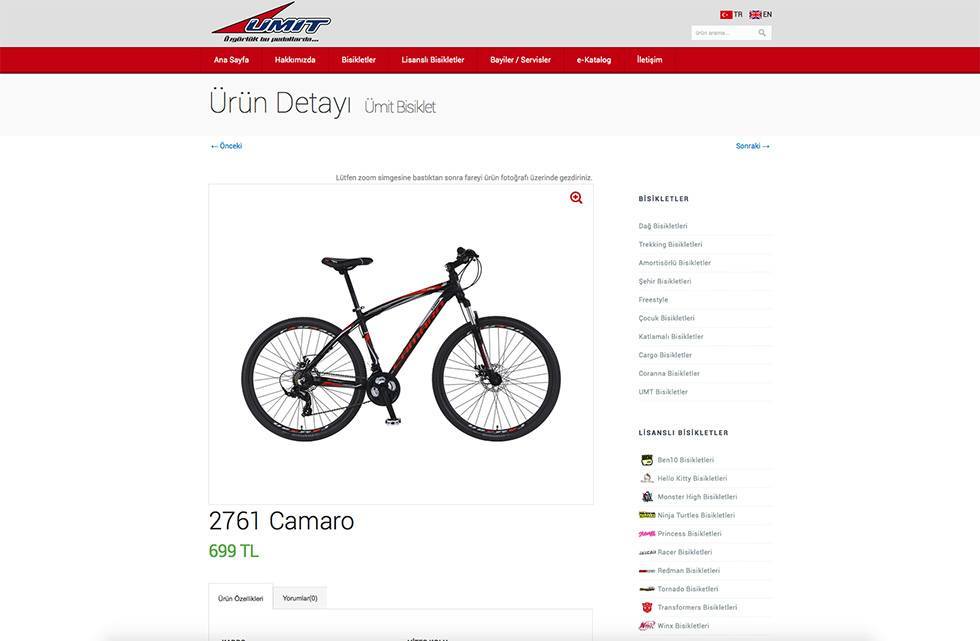
Task: Open Monster High Bisikletleri brand icon
Action: pos(647,497)
